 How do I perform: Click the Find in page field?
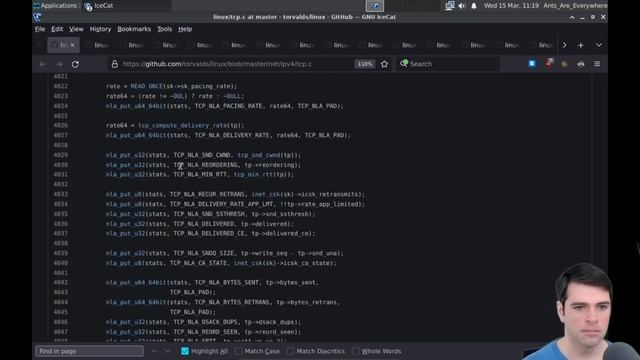coord(89,351)
